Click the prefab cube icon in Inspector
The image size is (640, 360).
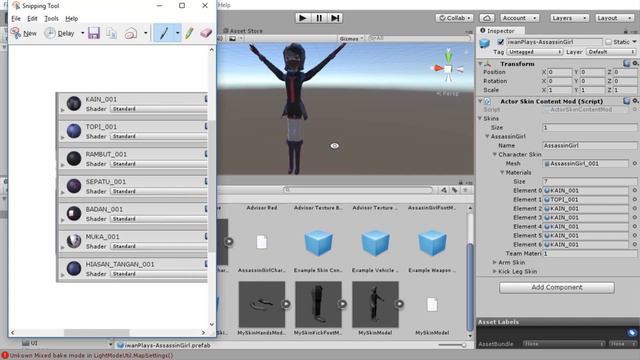coord(484,43)
